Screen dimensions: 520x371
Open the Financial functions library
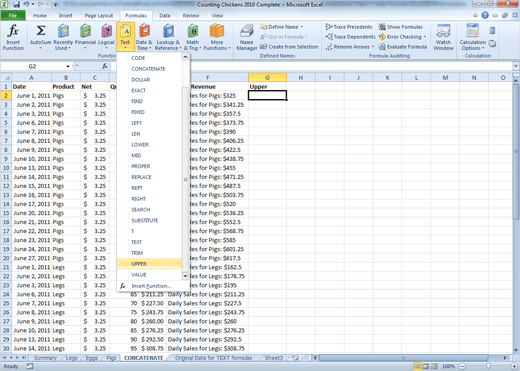pyautogui.click(x=85, y=37)
